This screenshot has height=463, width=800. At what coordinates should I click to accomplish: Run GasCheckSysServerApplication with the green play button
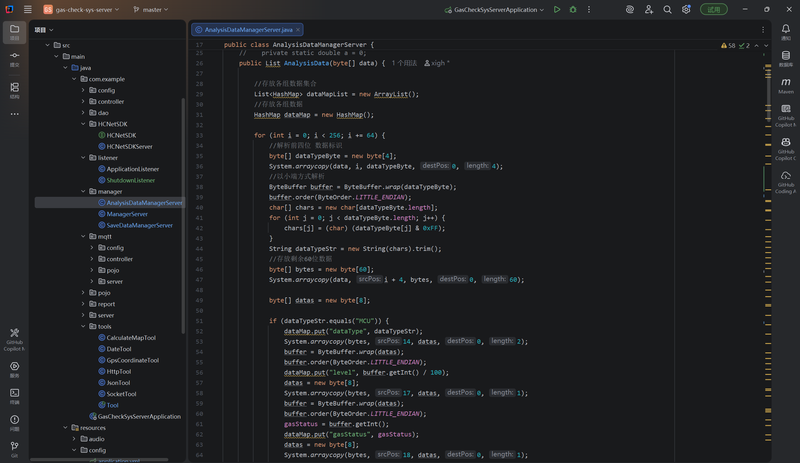tap(557, 9)
